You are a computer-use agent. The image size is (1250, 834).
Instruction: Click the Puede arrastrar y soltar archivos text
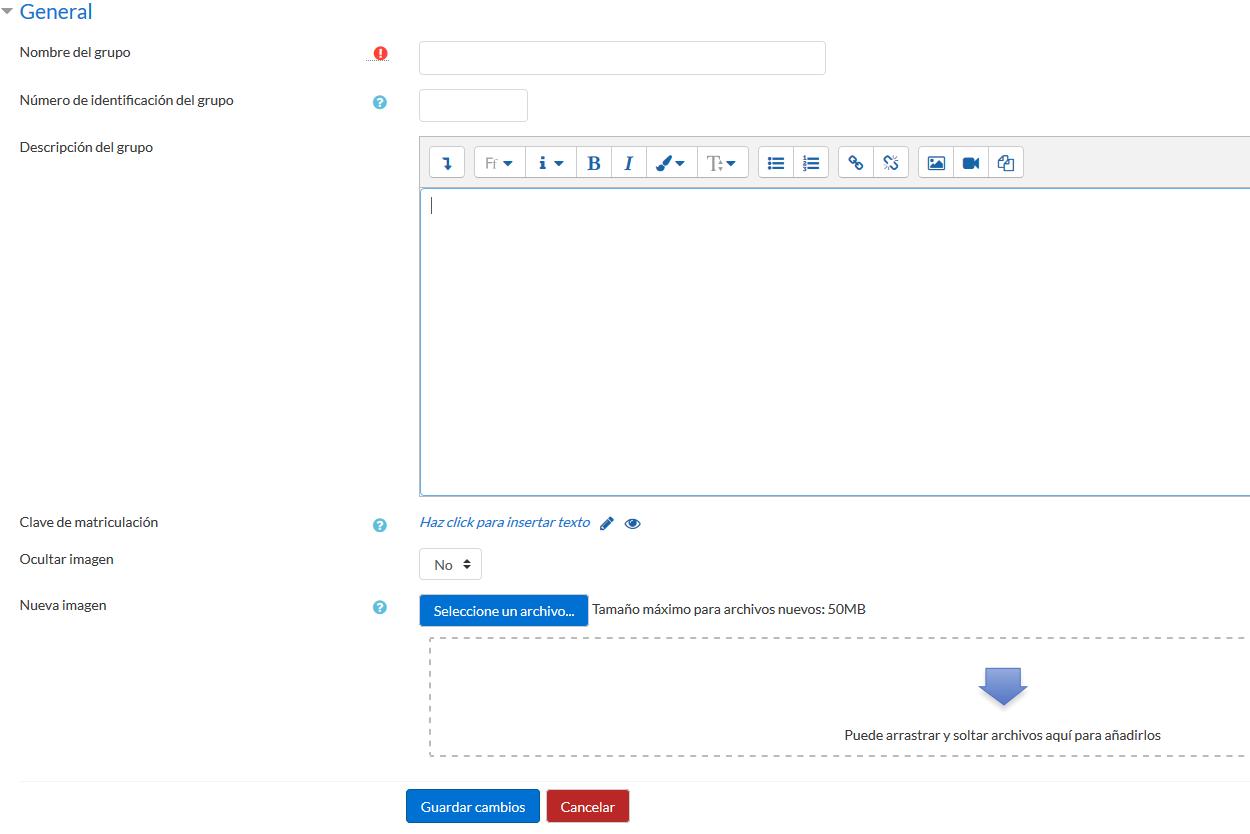tap(1002, 735)
